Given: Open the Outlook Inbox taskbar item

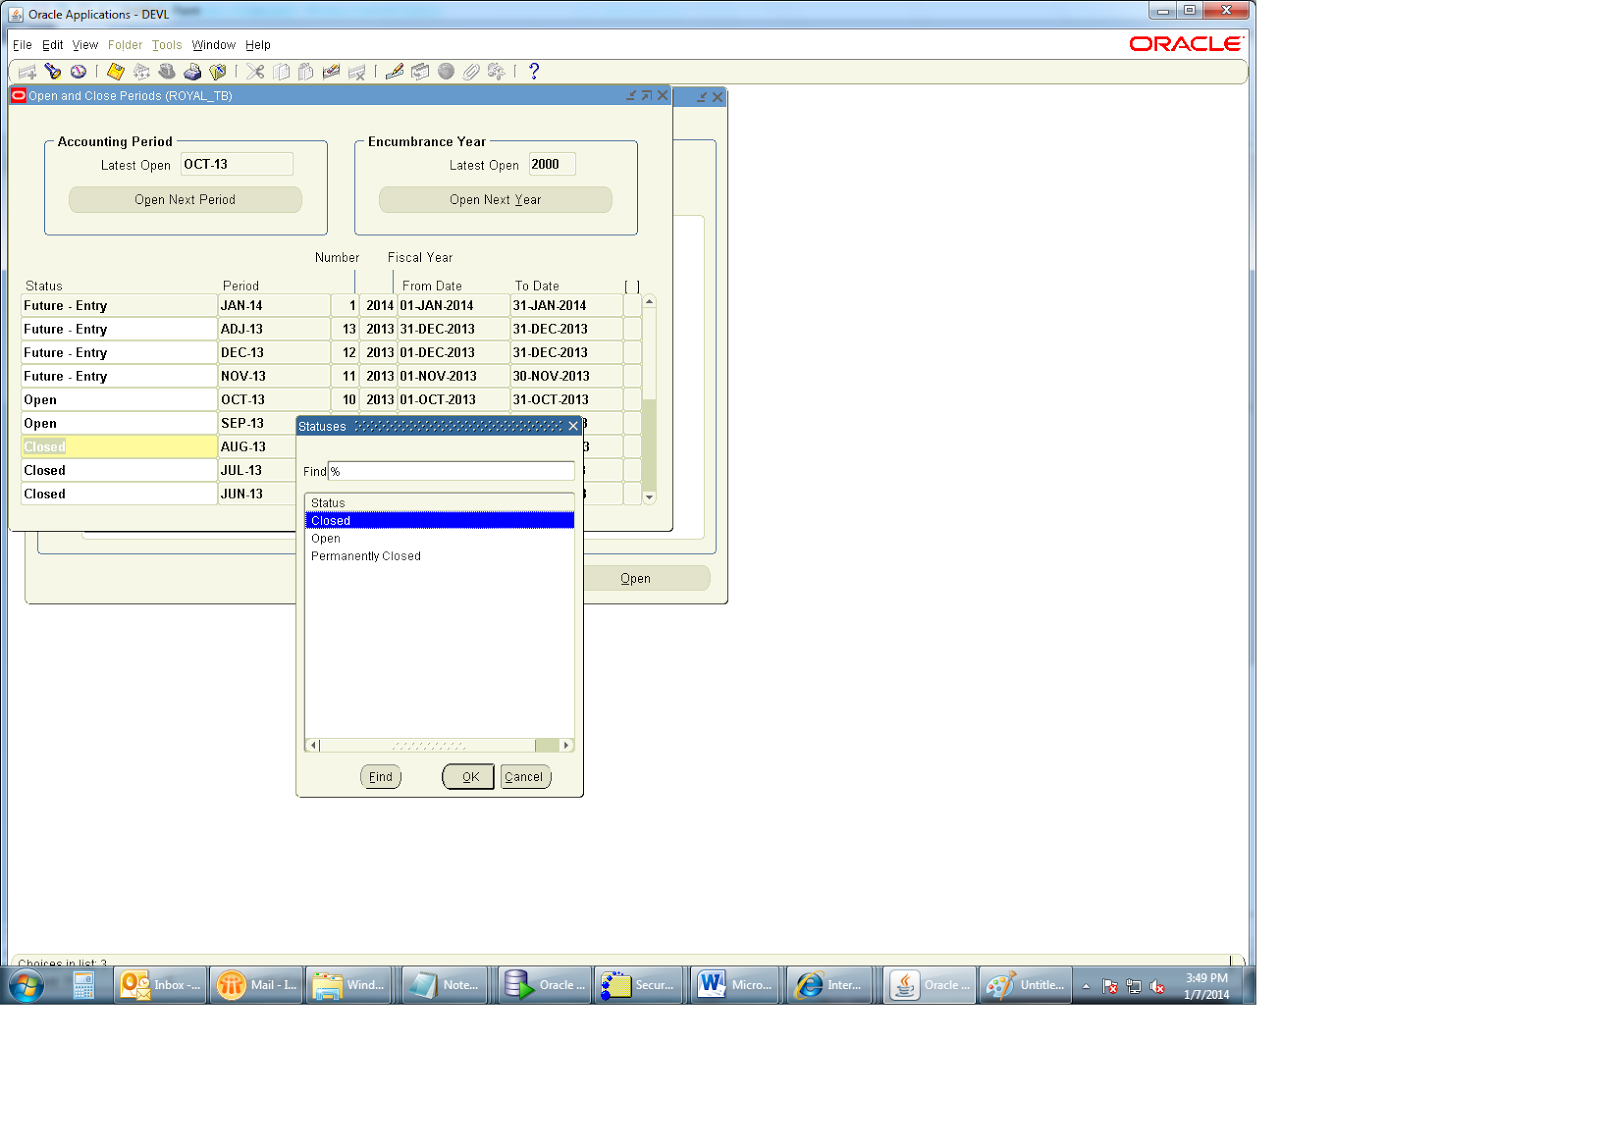Looking at the screenshot, I should 161,986.
